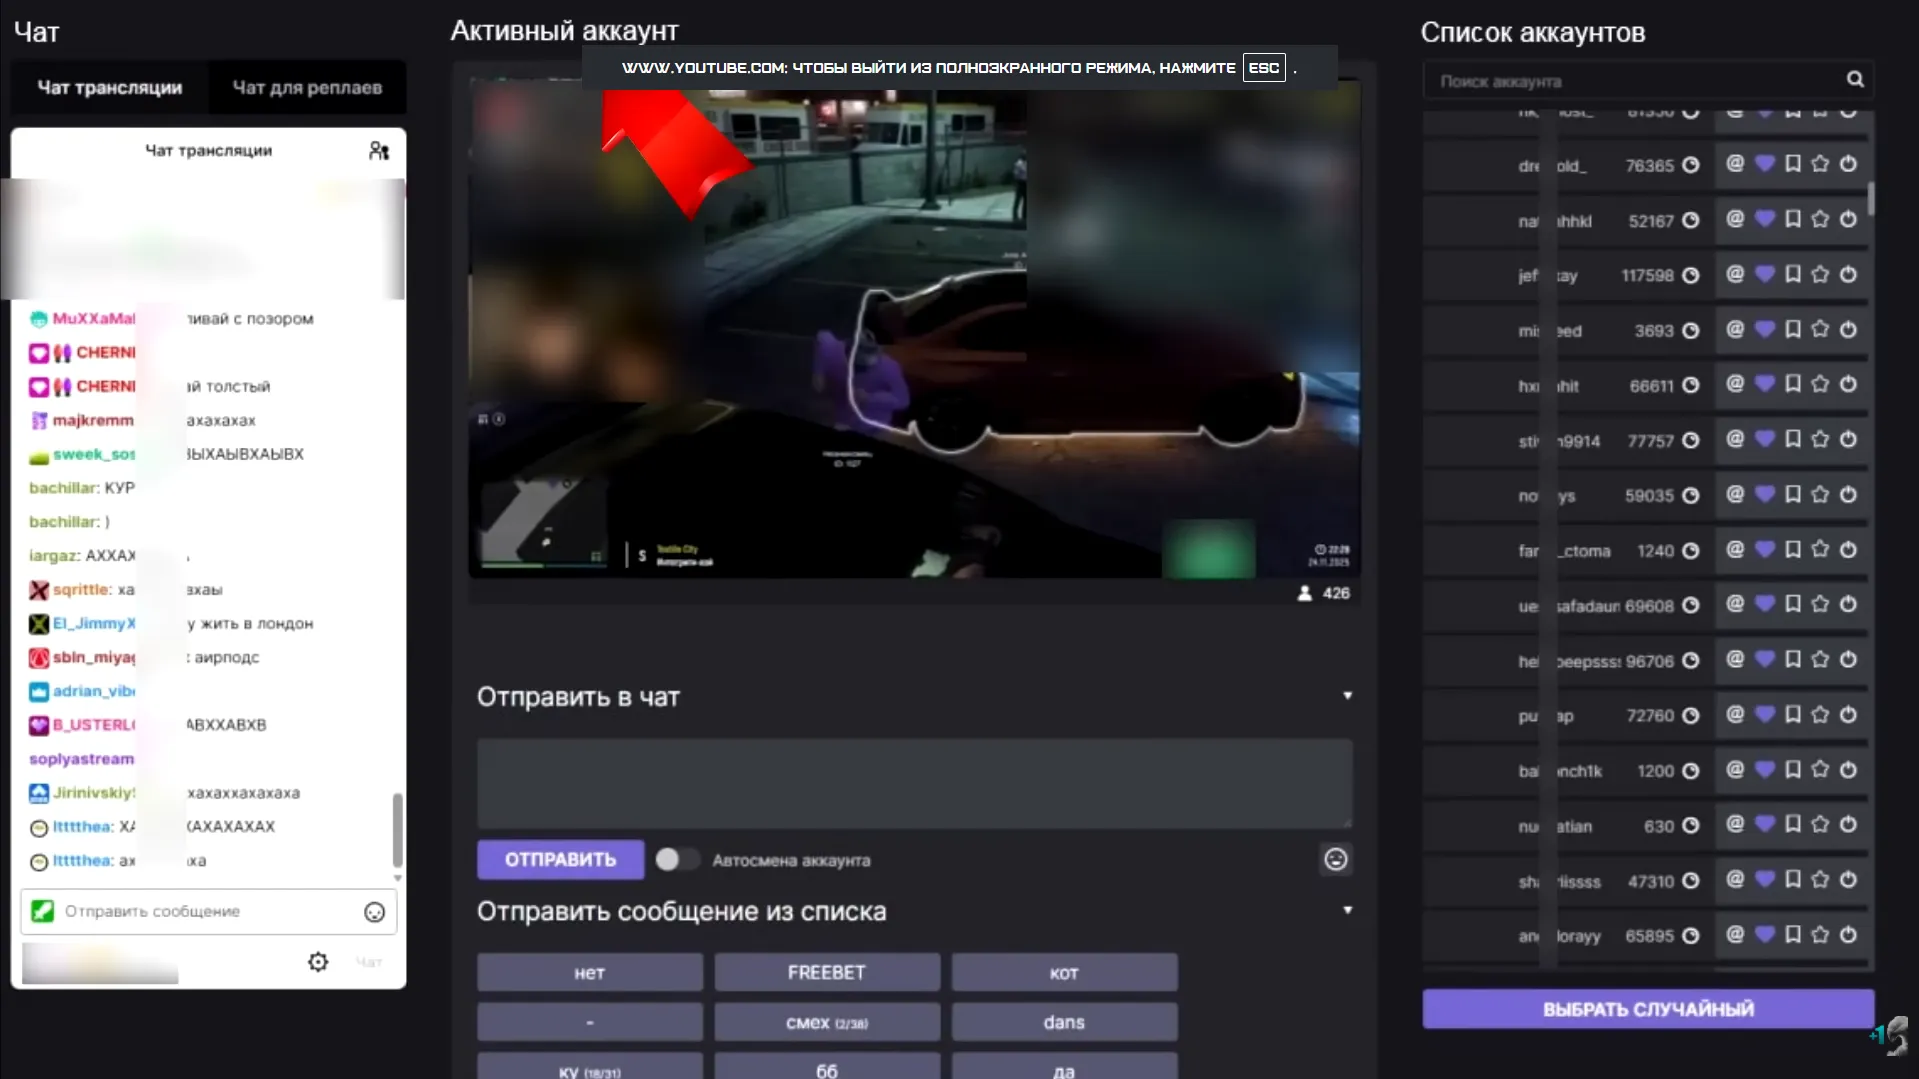Send the FREEBET preset message
Viewport: 1919px width, 1079px height.
(x=826, y=972)
